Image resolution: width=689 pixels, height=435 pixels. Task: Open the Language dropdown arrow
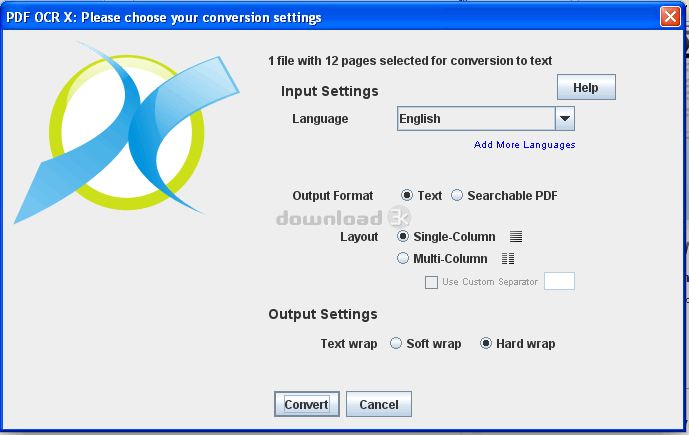[565, 119]
